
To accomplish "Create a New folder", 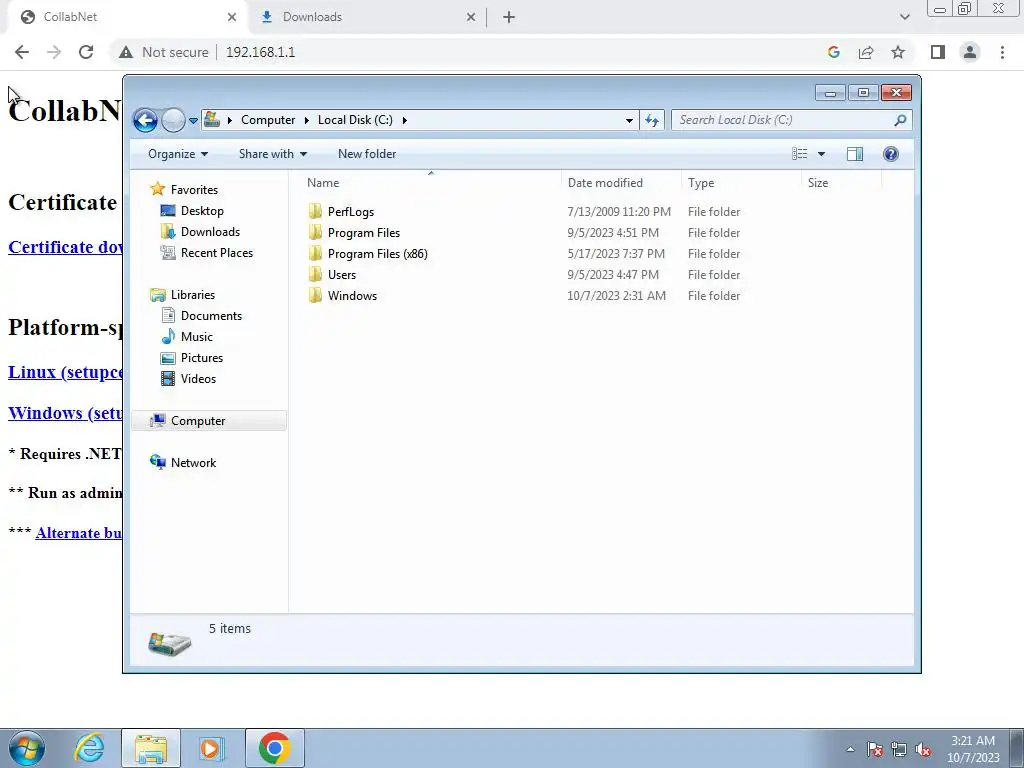I will click(367, 154).
